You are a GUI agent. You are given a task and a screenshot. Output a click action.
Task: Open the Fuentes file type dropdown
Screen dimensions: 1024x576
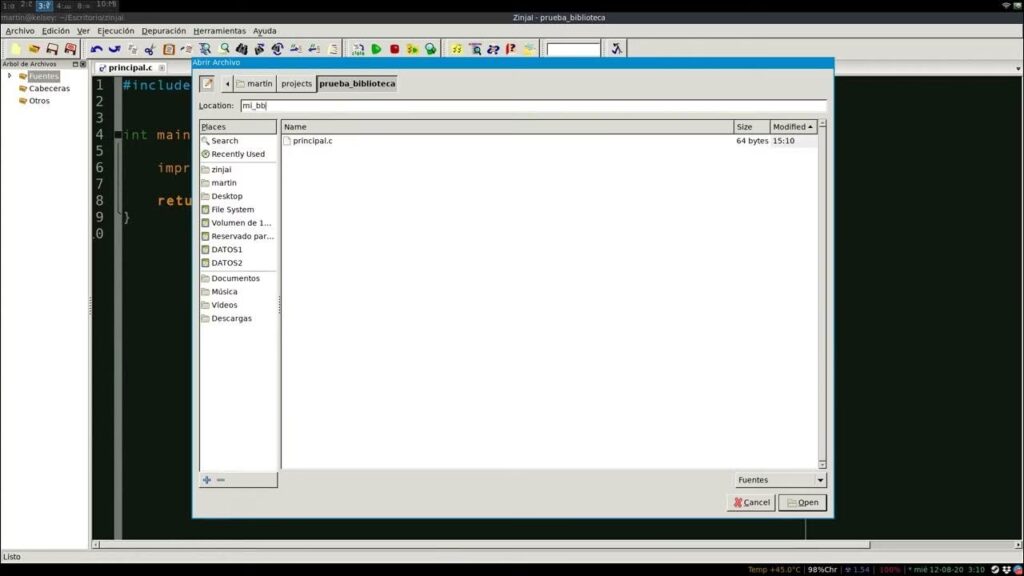[780, 480]
